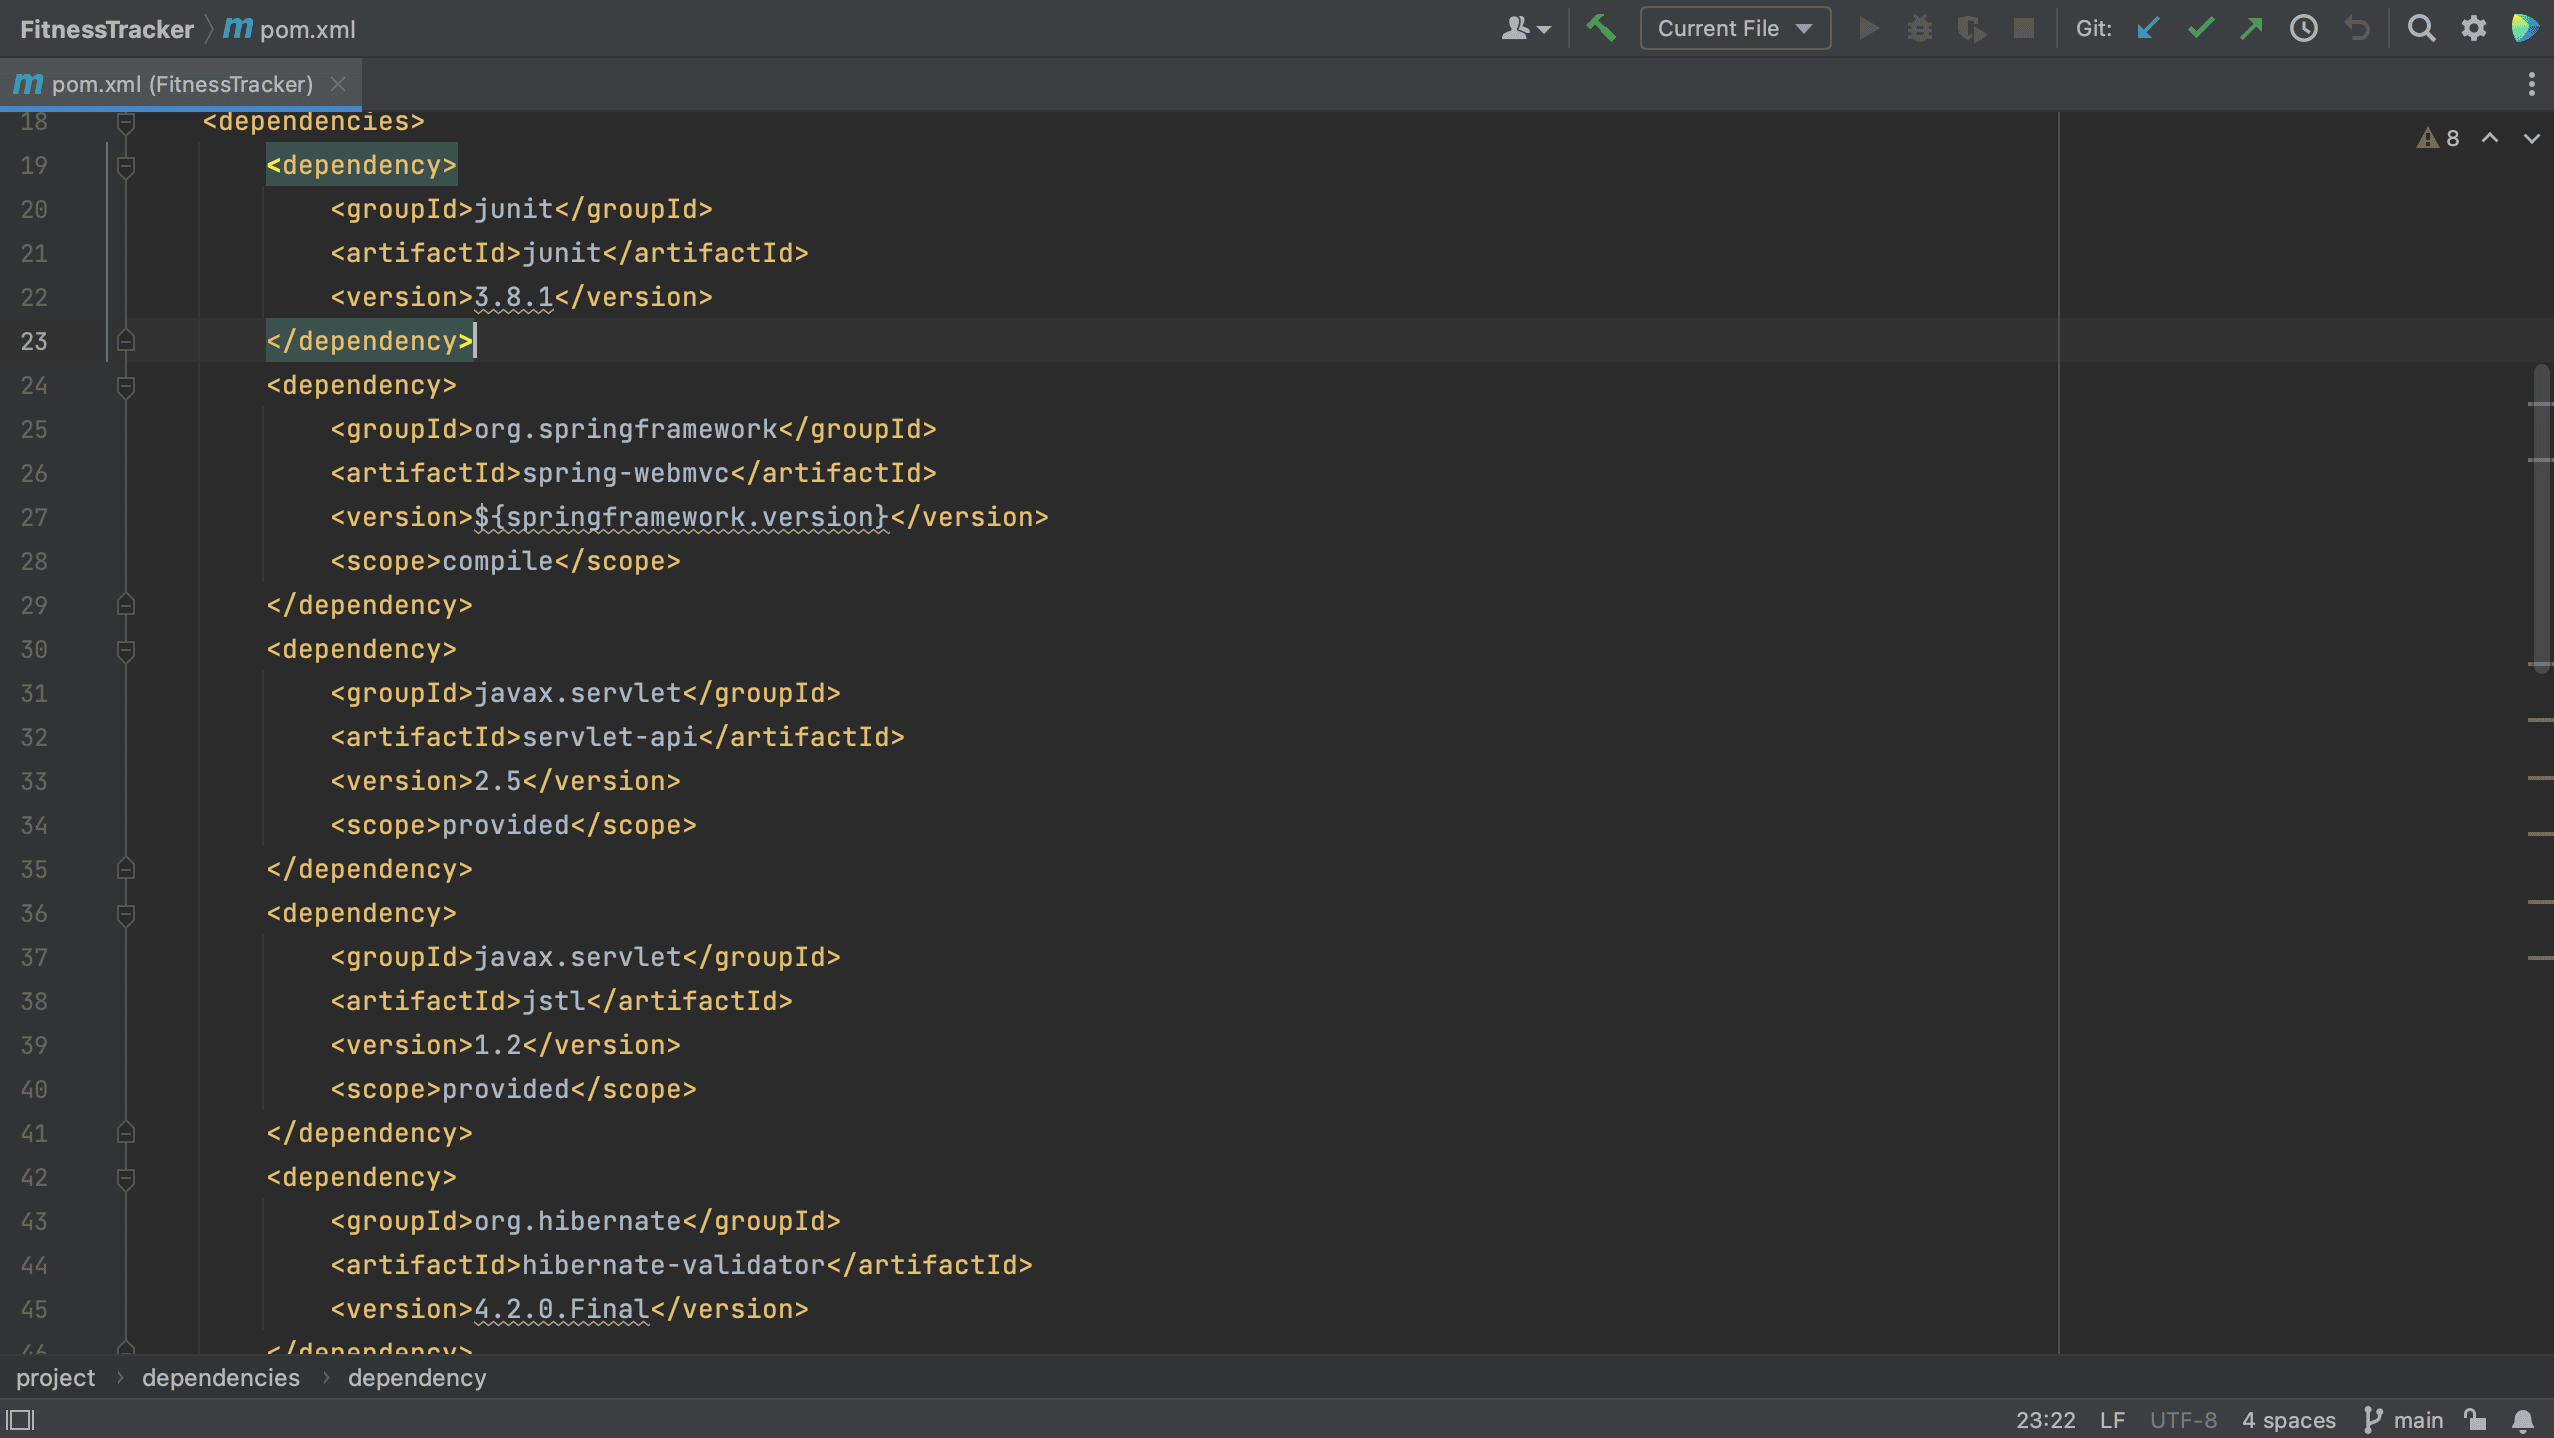Open Search Everywhere with the magnifier icon
This screenshot has height=1438, width=2554.
click(2421, 29)
